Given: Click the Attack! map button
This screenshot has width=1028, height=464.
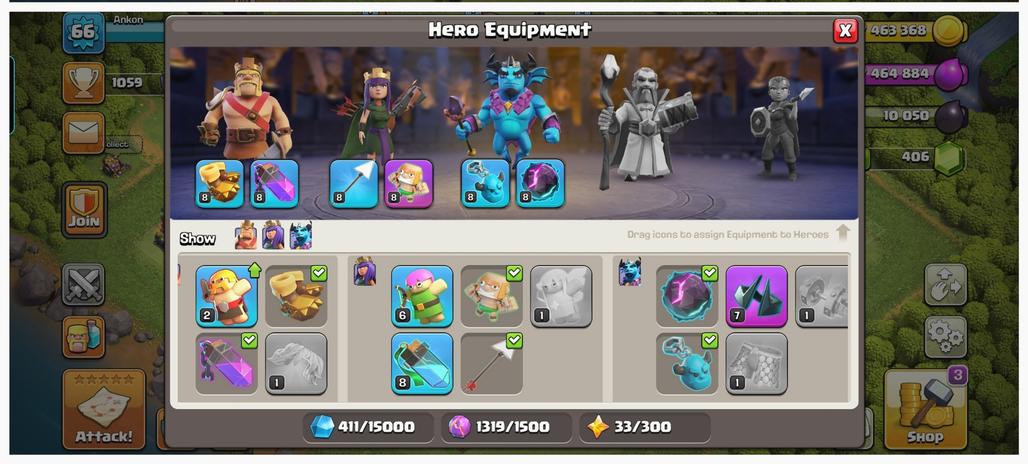Looking at the screenshot, I should 104,409.
